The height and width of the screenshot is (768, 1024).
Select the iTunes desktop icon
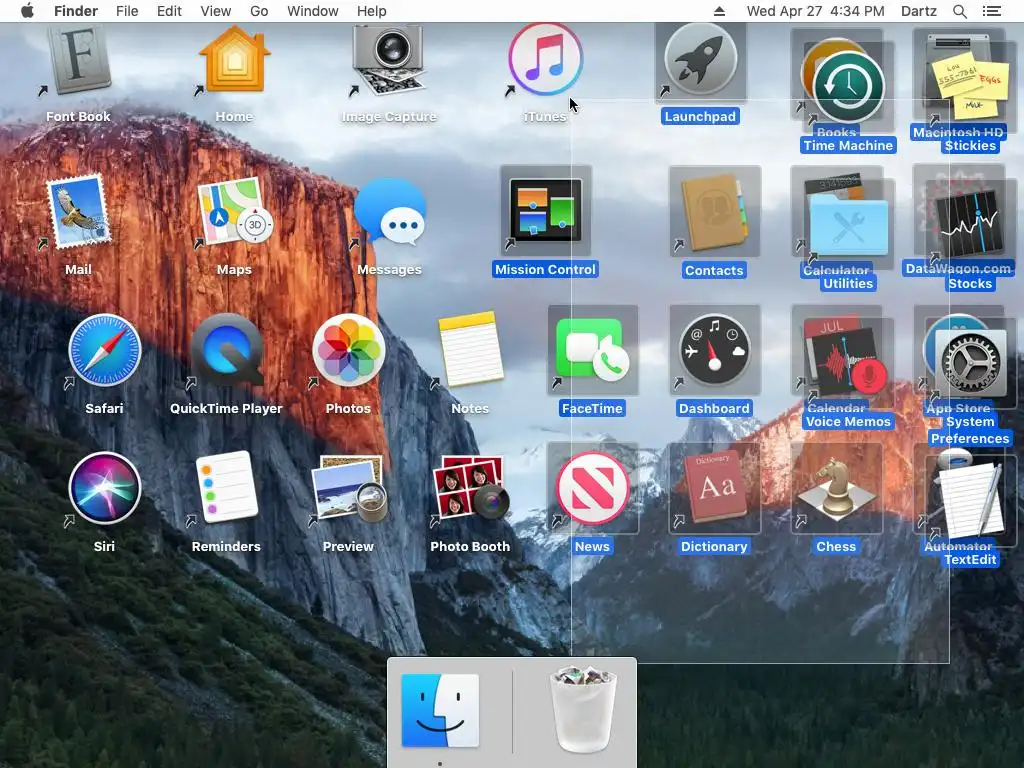pyautogui.click(x=545, y=60)
